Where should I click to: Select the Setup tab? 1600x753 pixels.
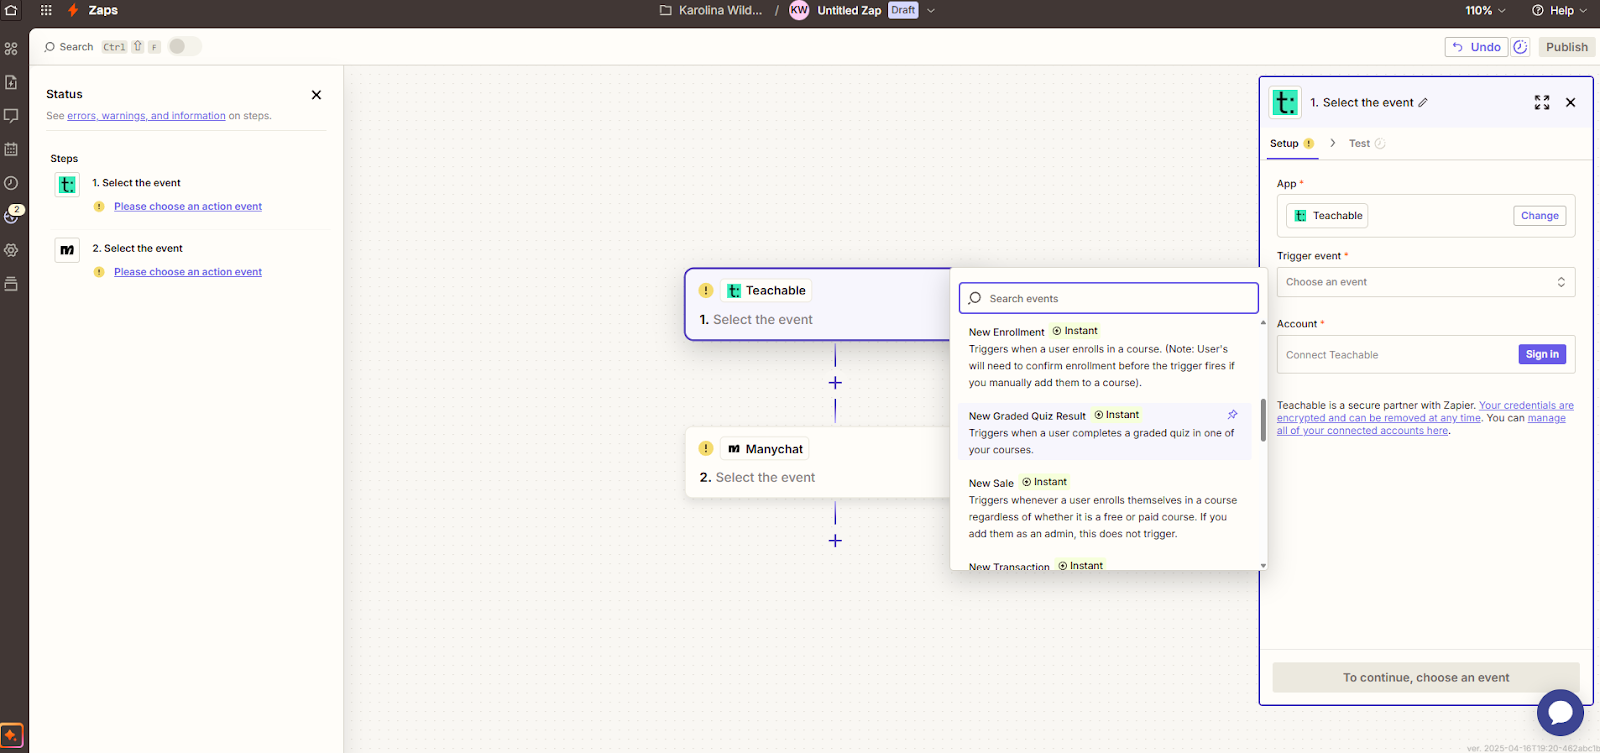1284,144
